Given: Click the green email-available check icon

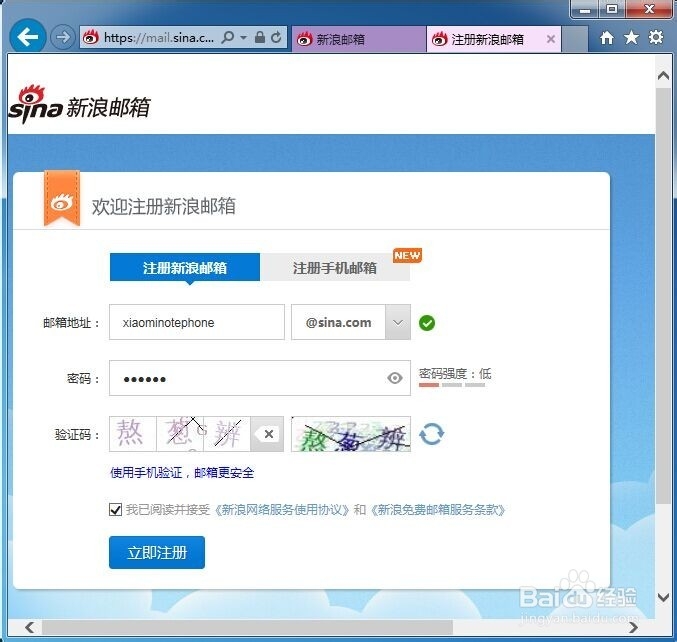Looking at the screenshot, I should coord(427,323).
